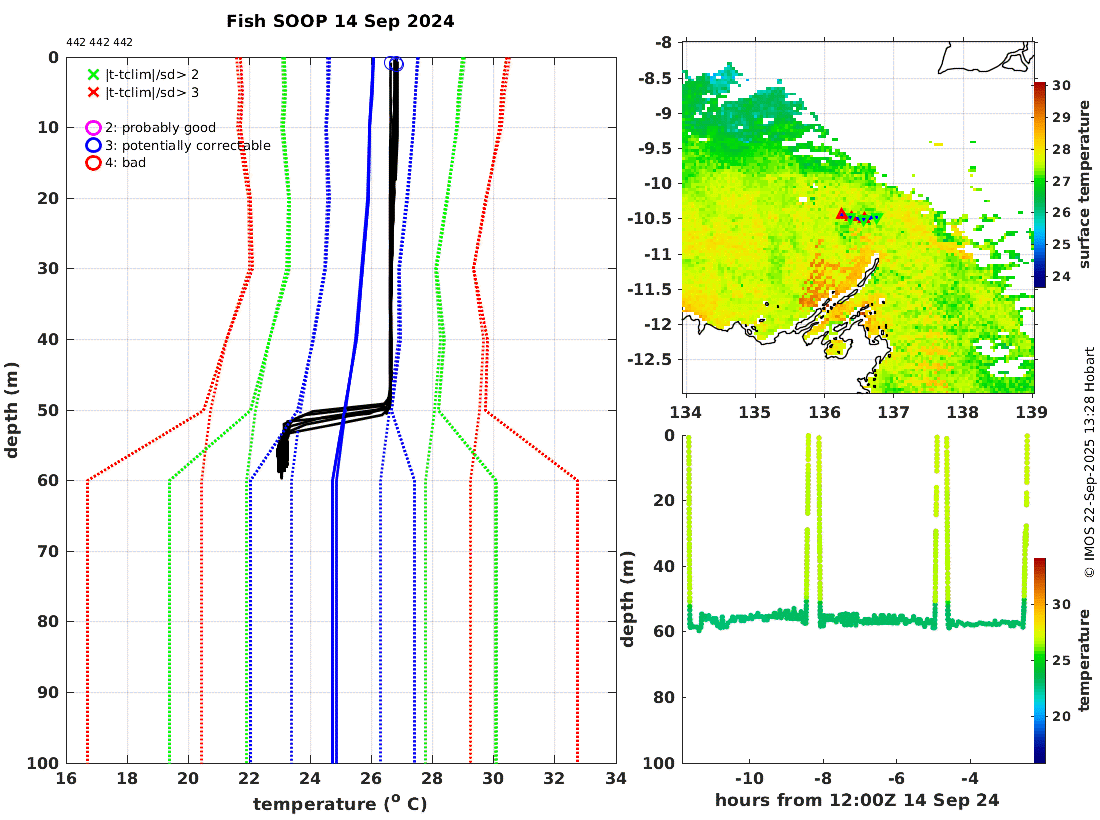Screen dimensions: 1100x820
Task: Click the red X legend marker
Action: [93, 93]
